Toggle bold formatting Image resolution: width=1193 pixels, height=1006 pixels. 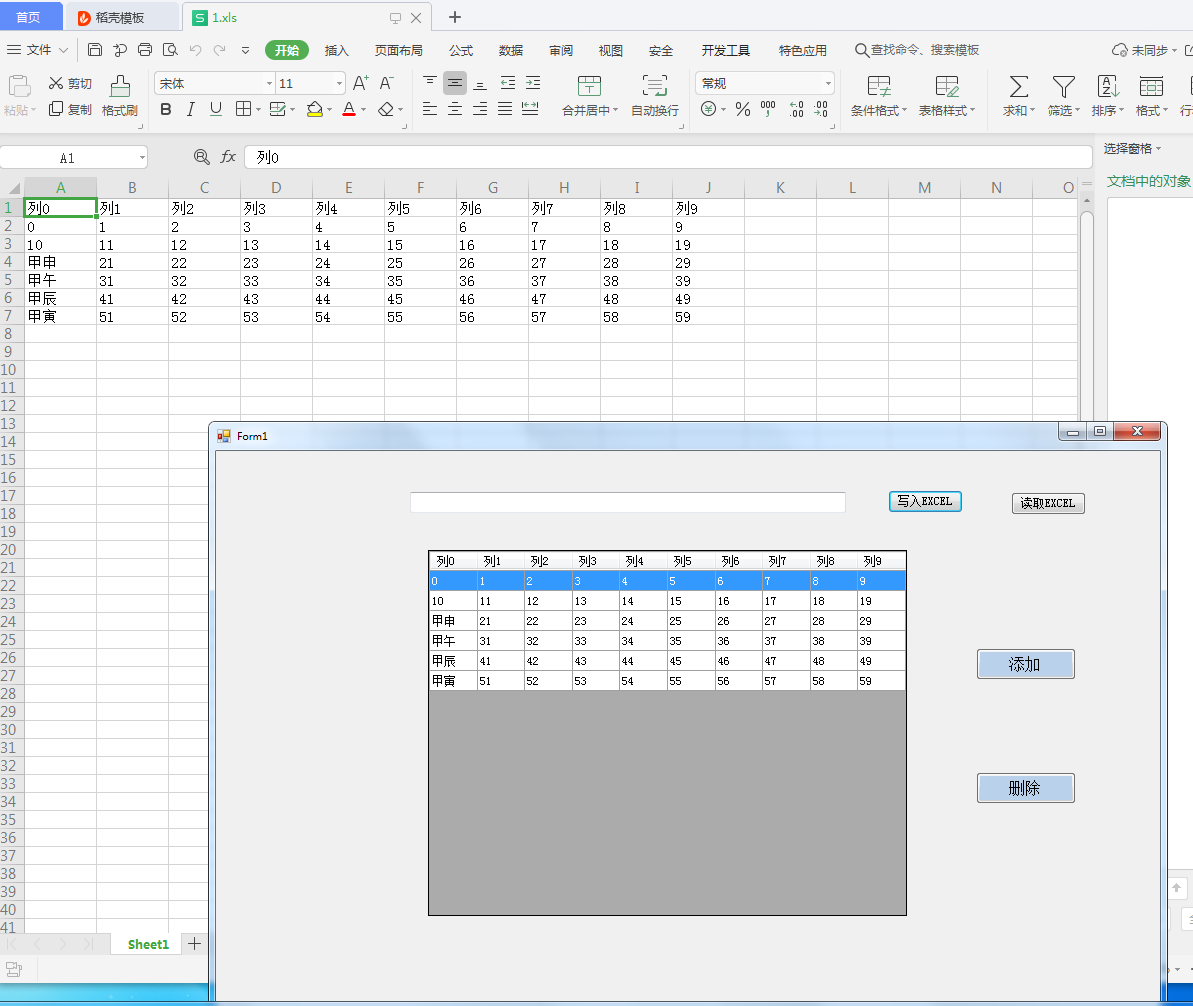[166, 109]
